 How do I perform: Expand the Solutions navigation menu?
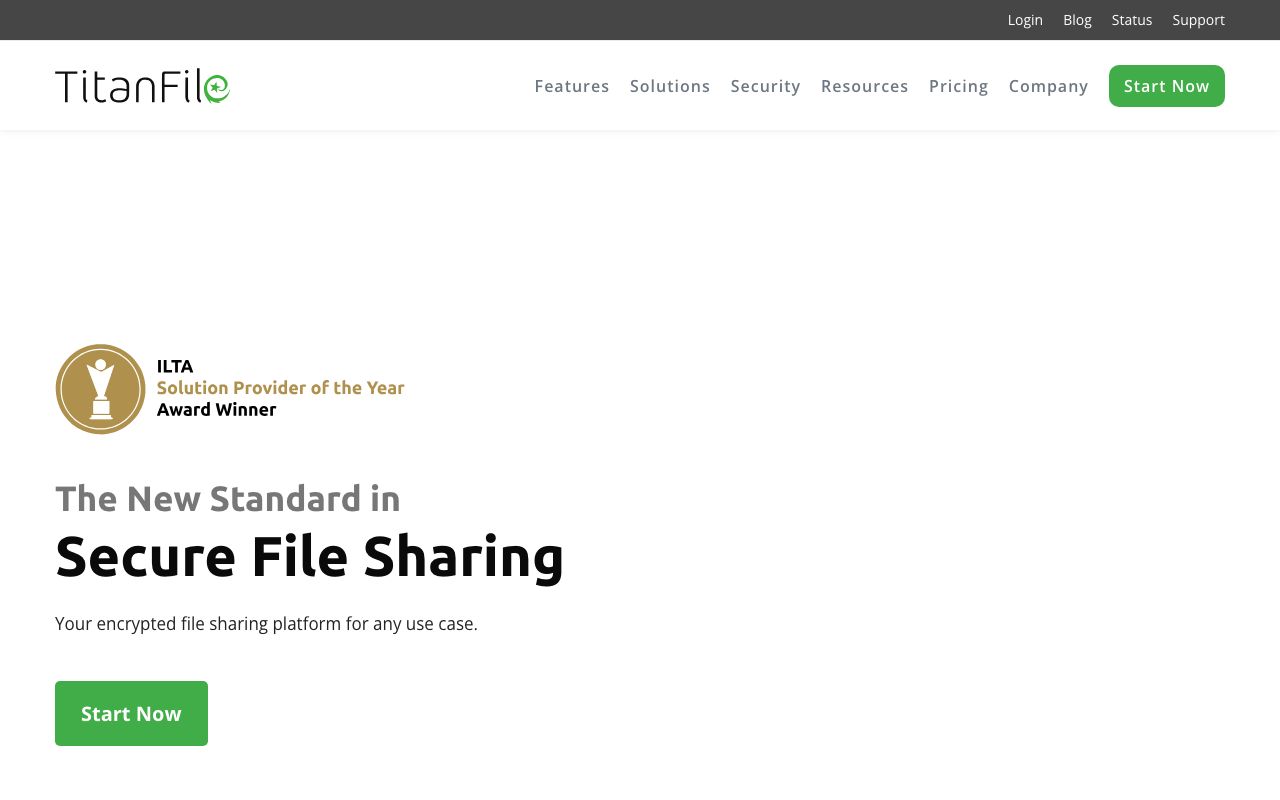coord(669,86)
